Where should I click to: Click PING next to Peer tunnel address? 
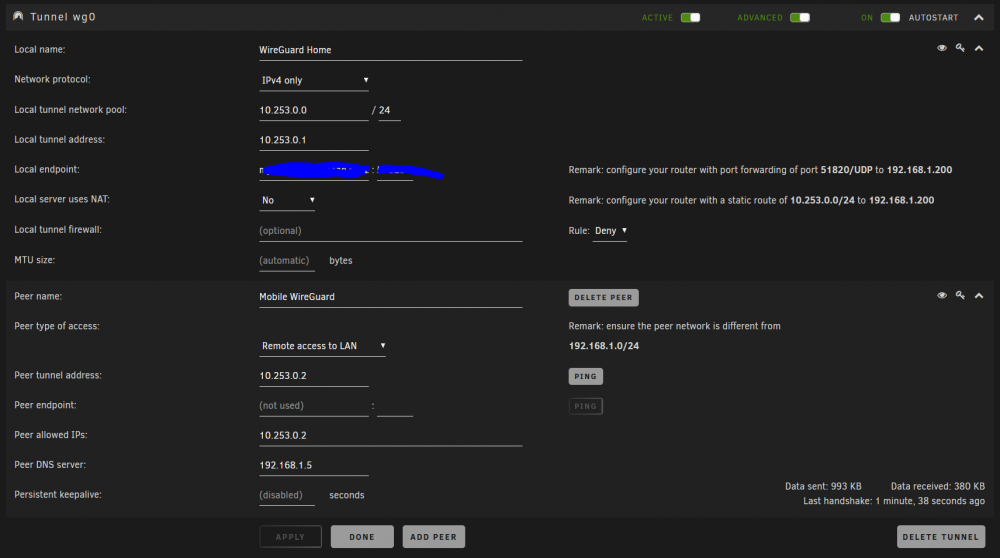pyautogui.click(x=585, y=376)
